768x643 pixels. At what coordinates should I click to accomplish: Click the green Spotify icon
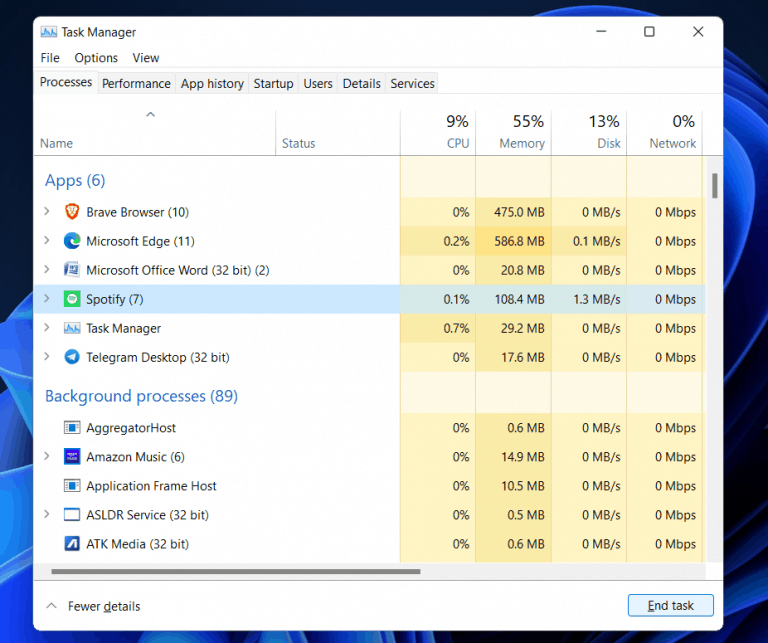click(72, 299)
